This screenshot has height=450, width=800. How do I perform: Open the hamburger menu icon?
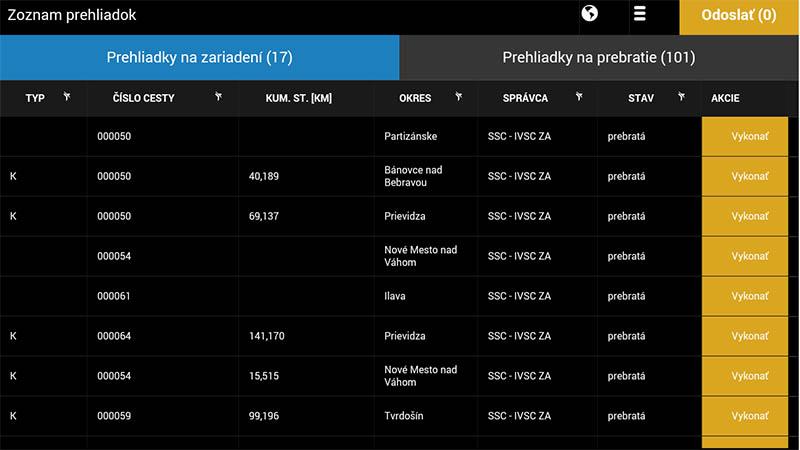coord(639,13)
